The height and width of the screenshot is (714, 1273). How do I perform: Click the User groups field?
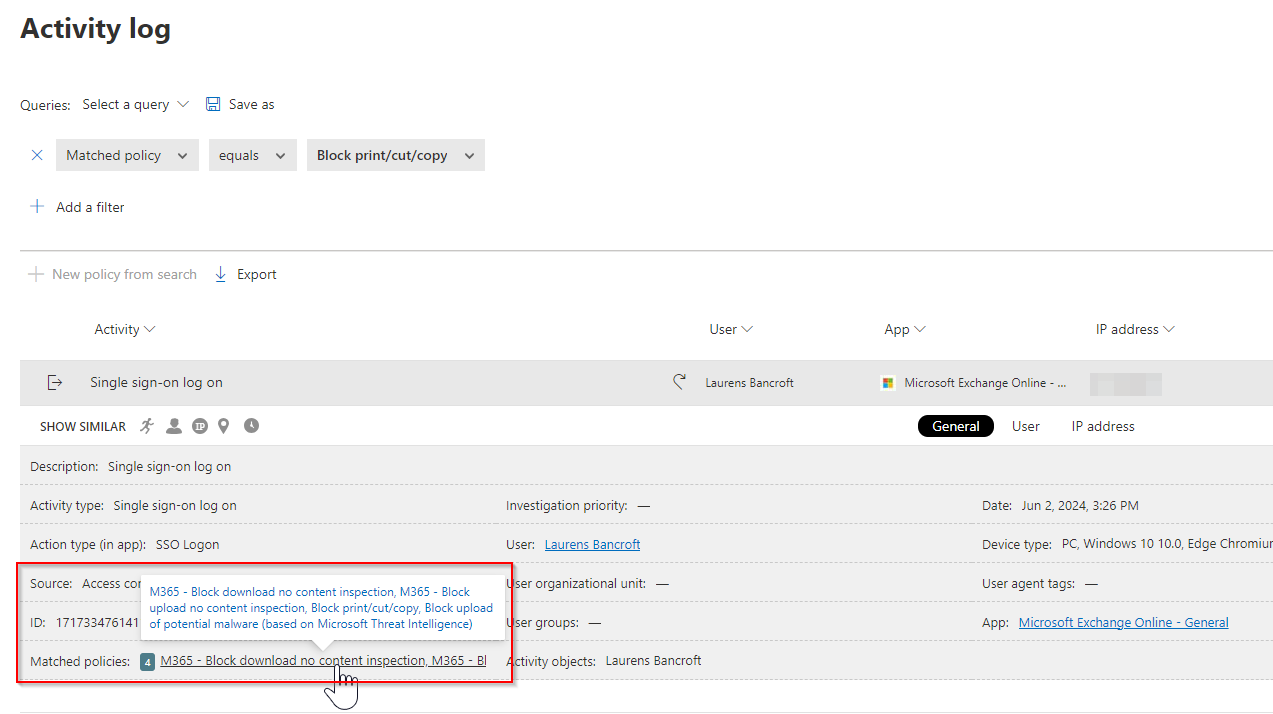coord(554,622)
